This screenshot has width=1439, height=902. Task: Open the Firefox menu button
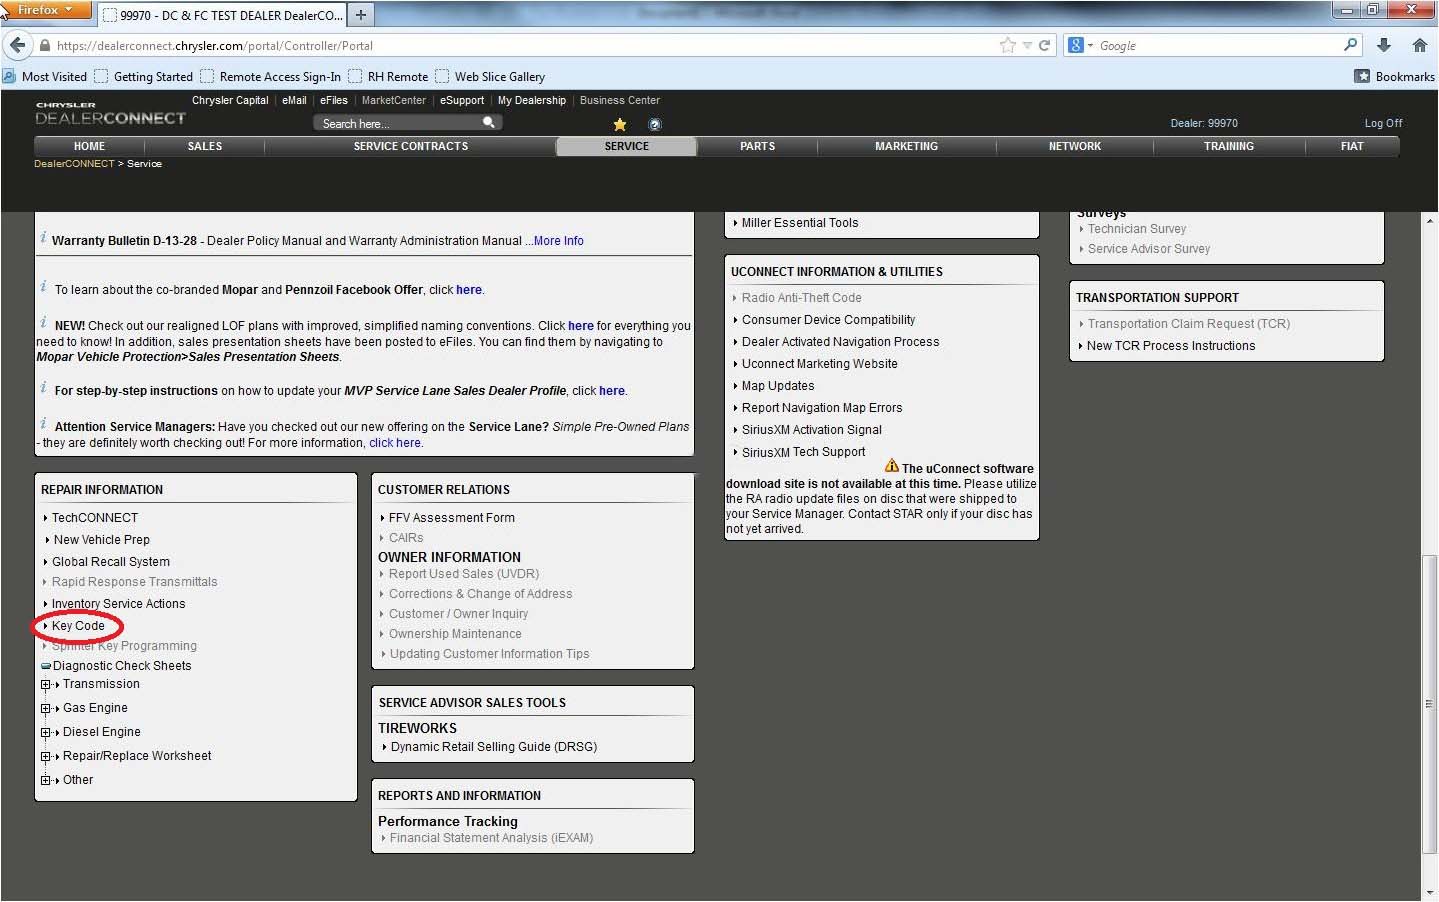point(46,10)
